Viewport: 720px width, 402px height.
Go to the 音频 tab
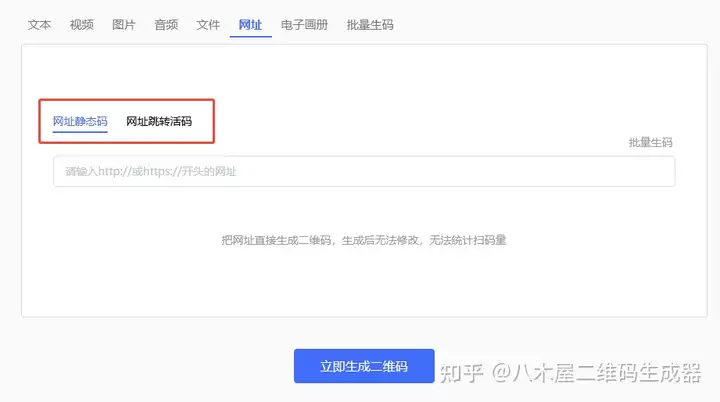click(166, 25)
